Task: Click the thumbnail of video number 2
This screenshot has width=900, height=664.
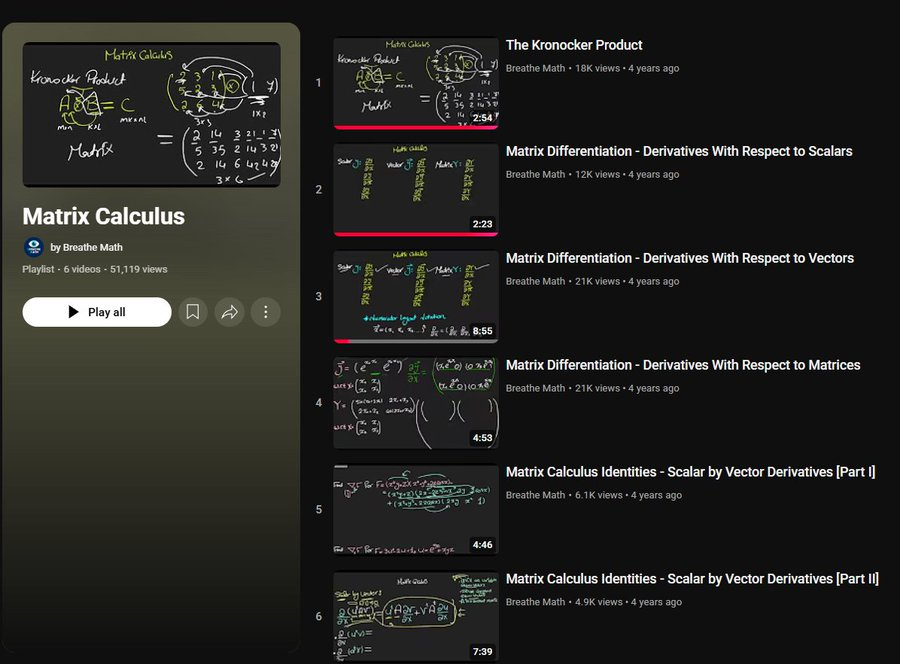Action: coord(415,189)
